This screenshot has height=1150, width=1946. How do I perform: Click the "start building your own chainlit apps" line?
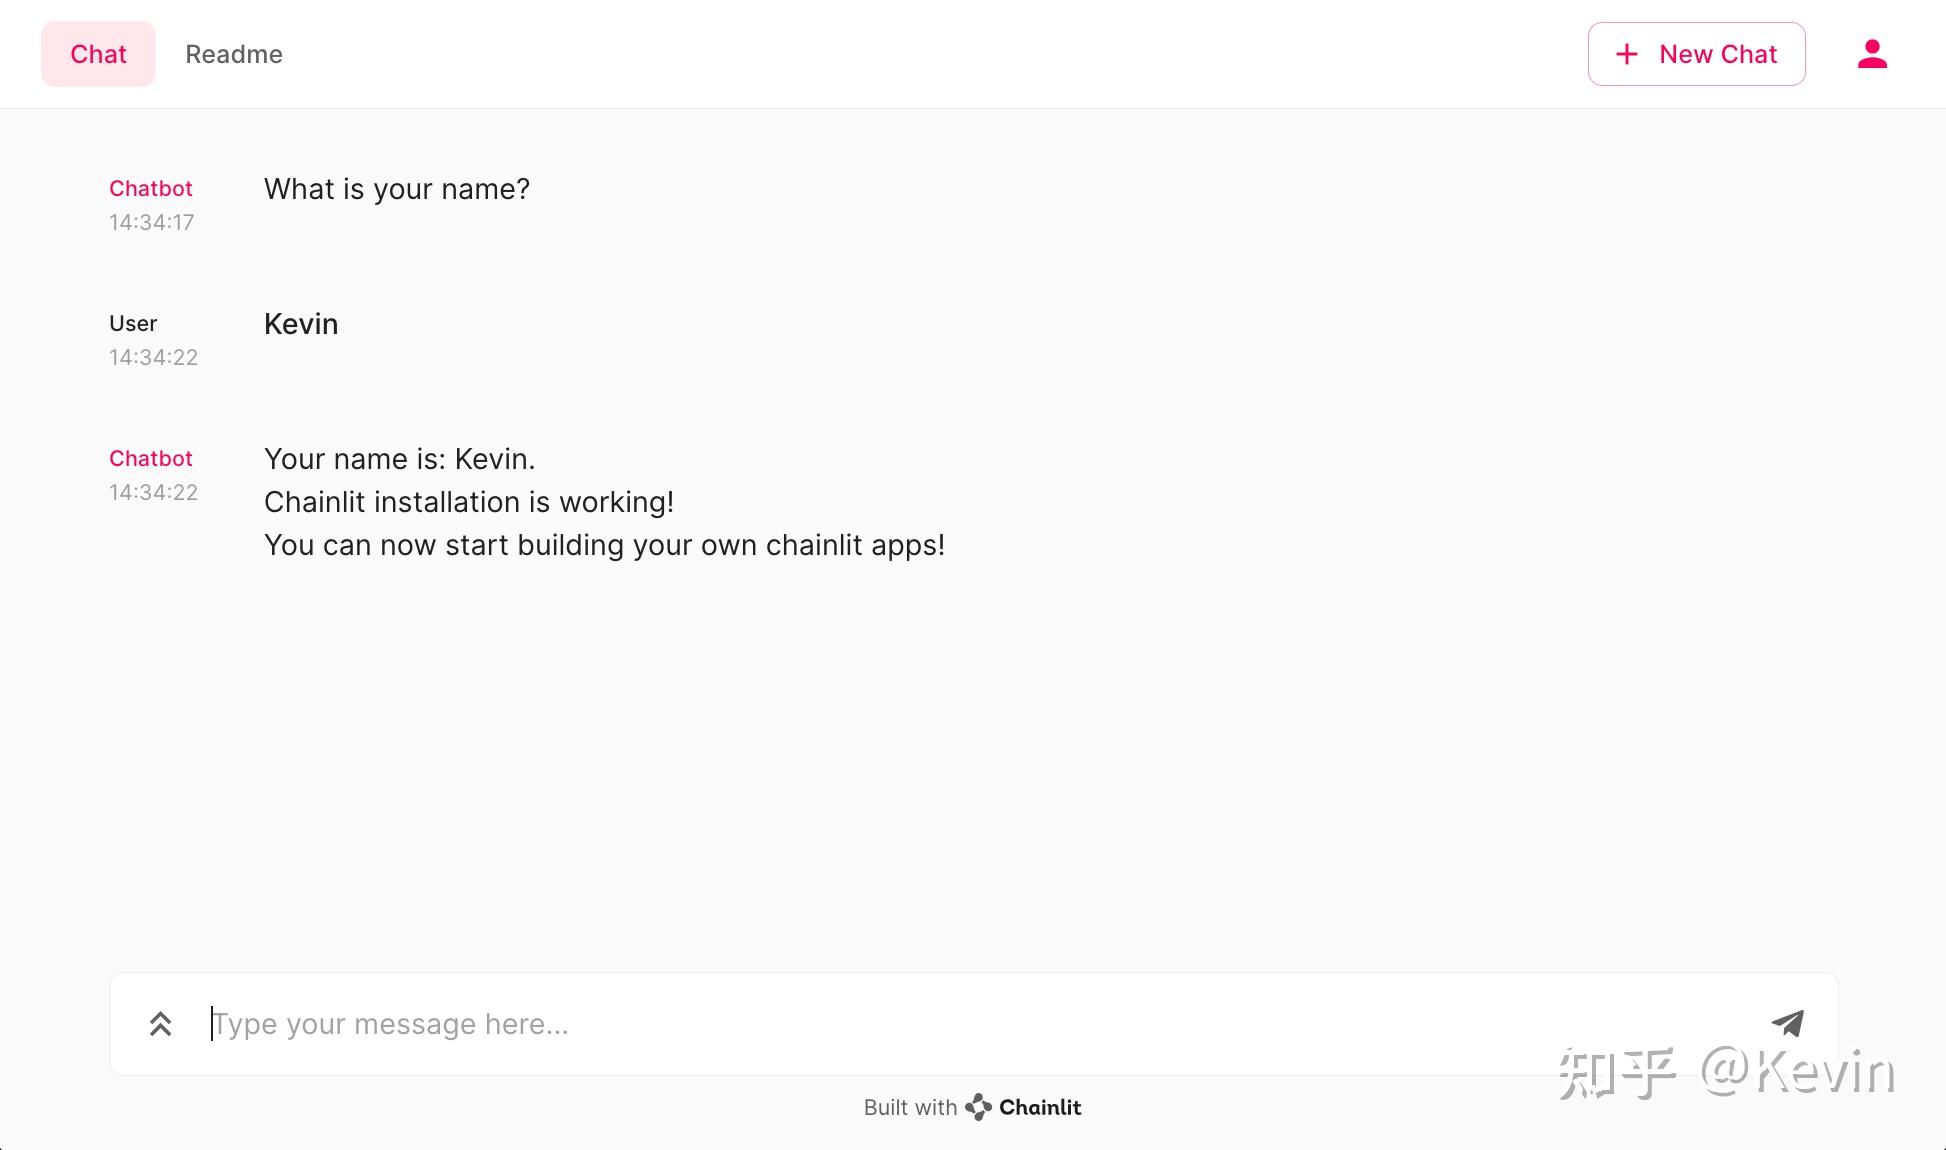(x=604, y=545)
